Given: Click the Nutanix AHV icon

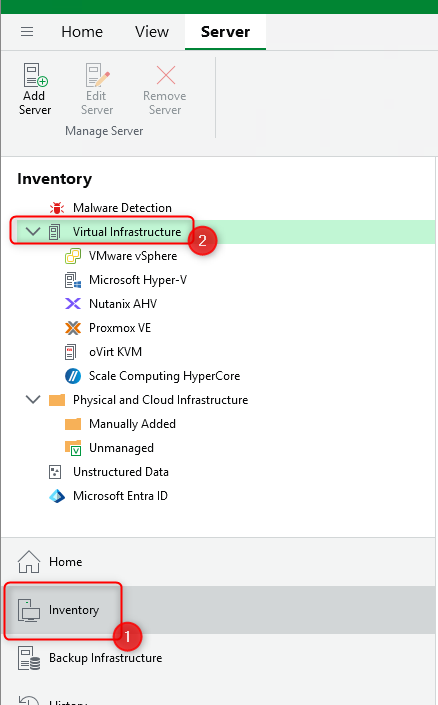Looking at the screenshot, I should [73, 304].
